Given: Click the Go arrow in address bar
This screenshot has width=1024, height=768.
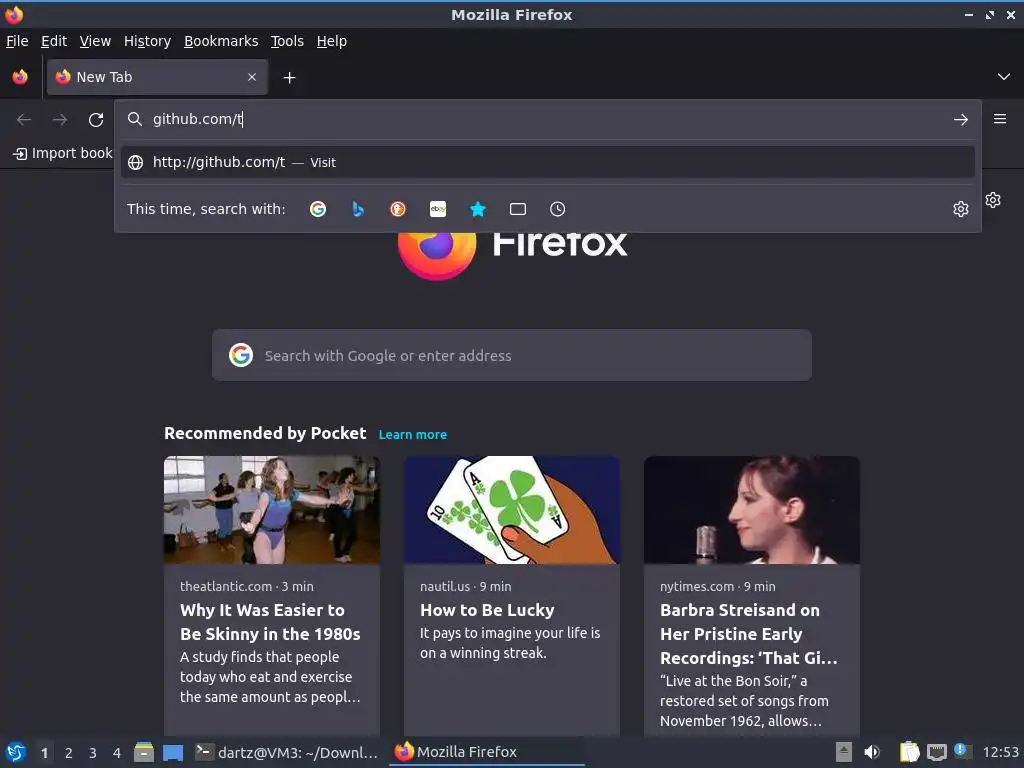Looking at the screenshot, I should pos(961,120).
